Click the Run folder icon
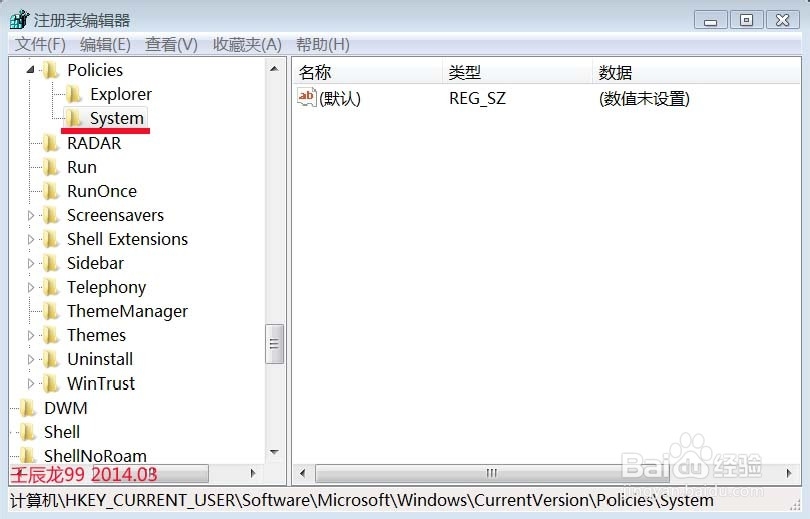810x519 pixels. click(x=51, y=167)
